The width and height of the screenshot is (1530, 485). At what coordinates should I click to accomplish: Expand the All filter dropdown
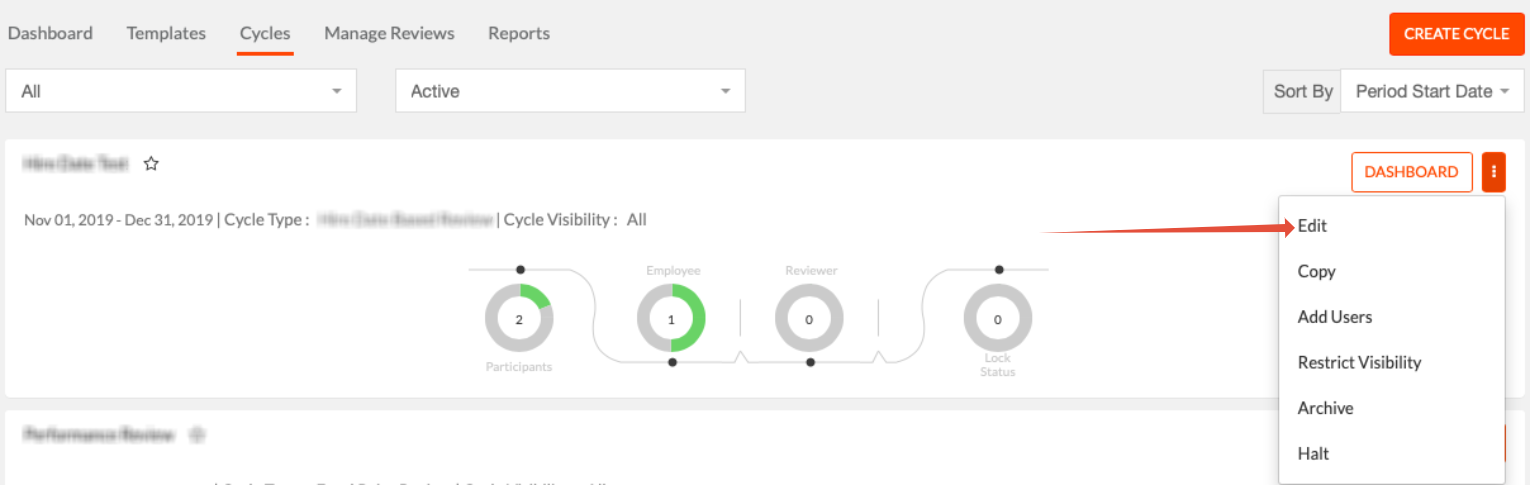[181, 91]
